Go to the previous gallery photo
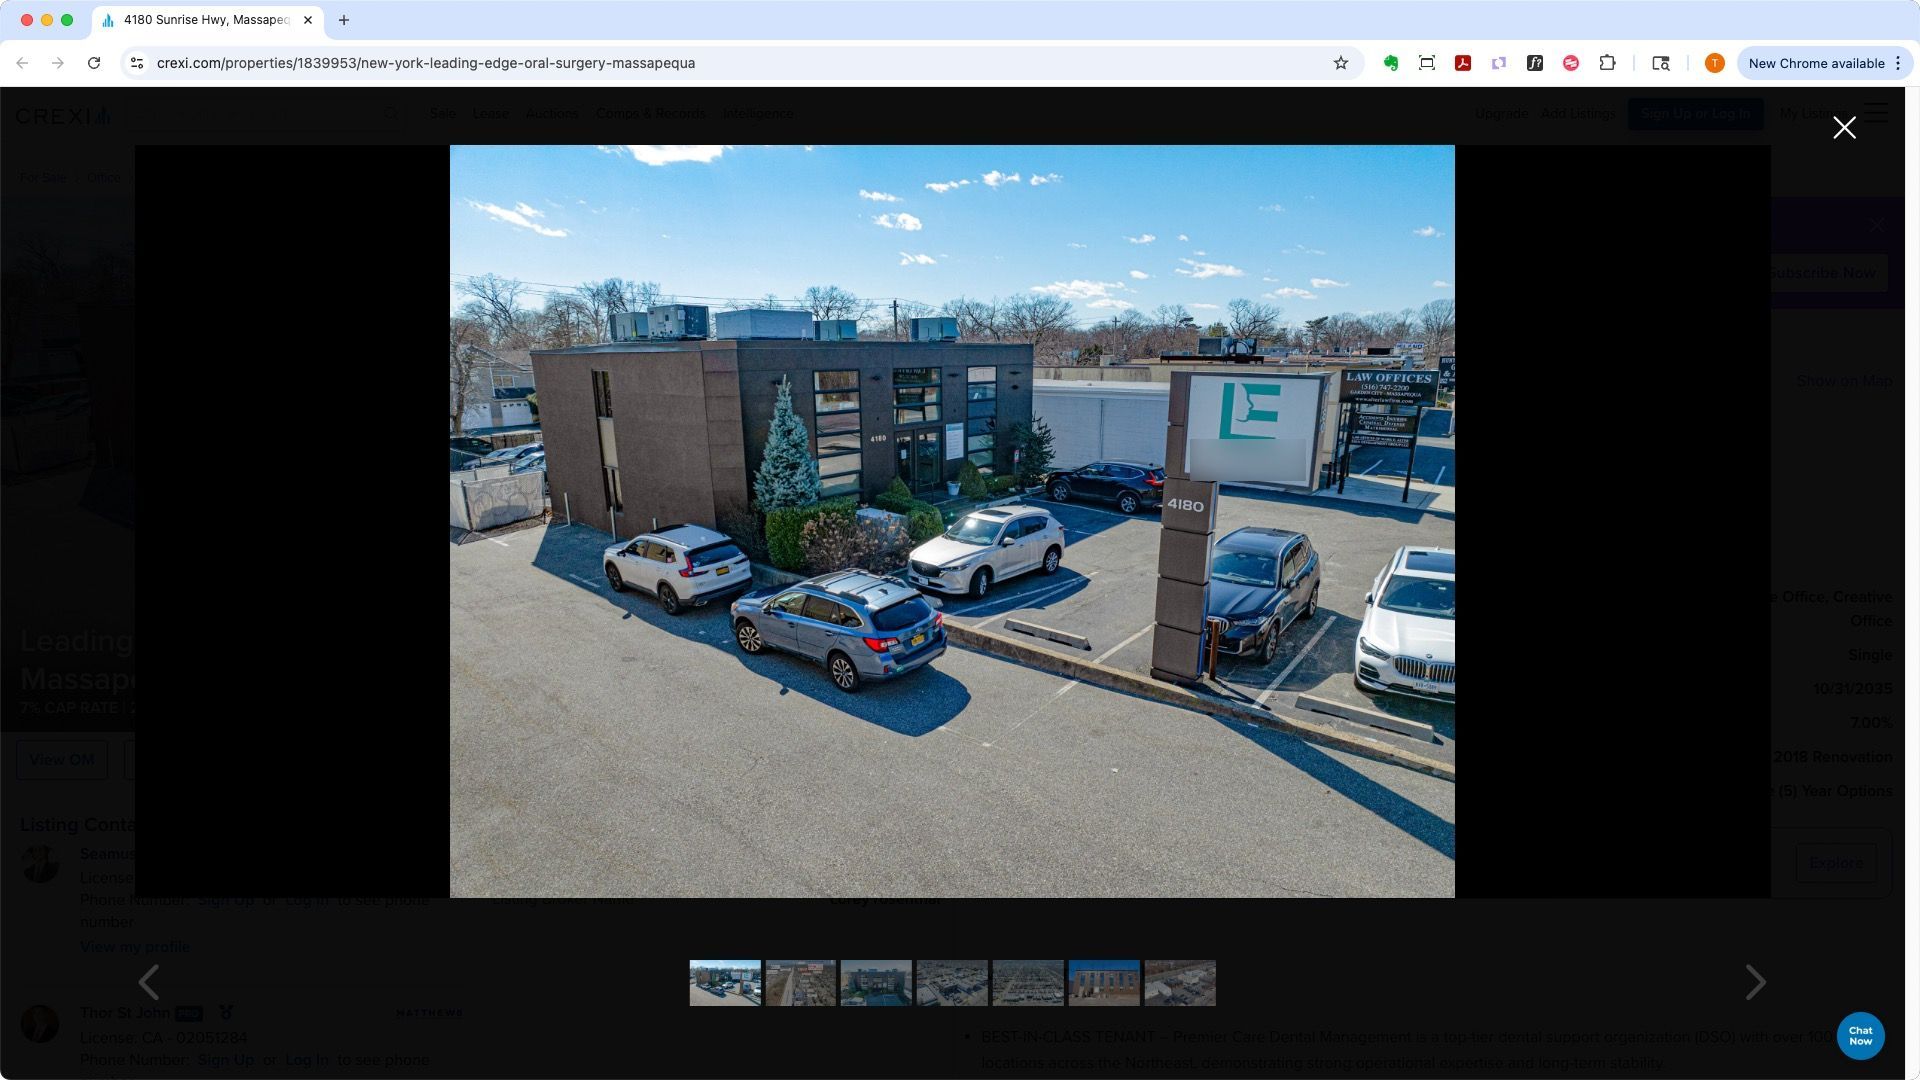The image size is (1920, 1080). (x=149, y=982)
